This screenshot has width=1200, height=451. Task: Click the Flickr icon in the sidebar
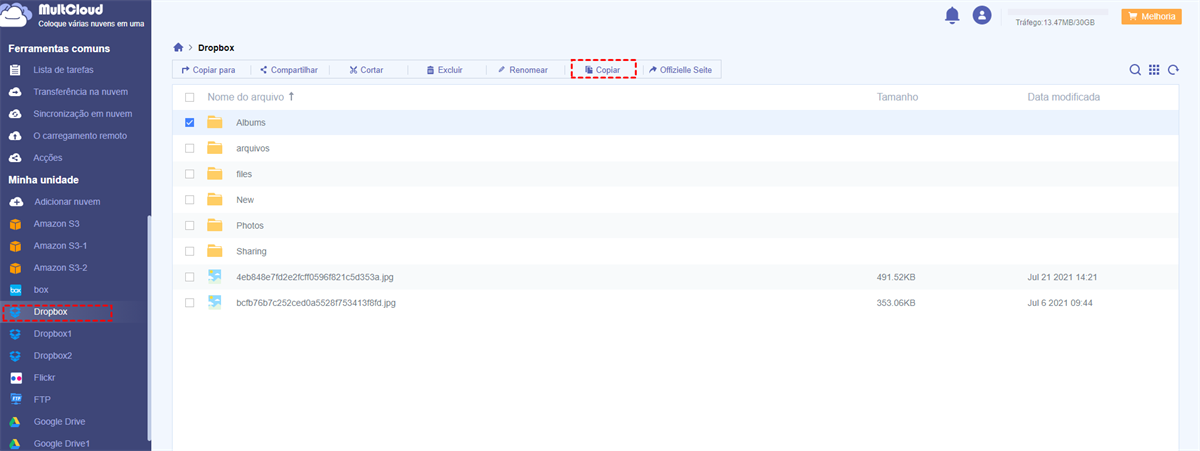(x=15, y=378)
